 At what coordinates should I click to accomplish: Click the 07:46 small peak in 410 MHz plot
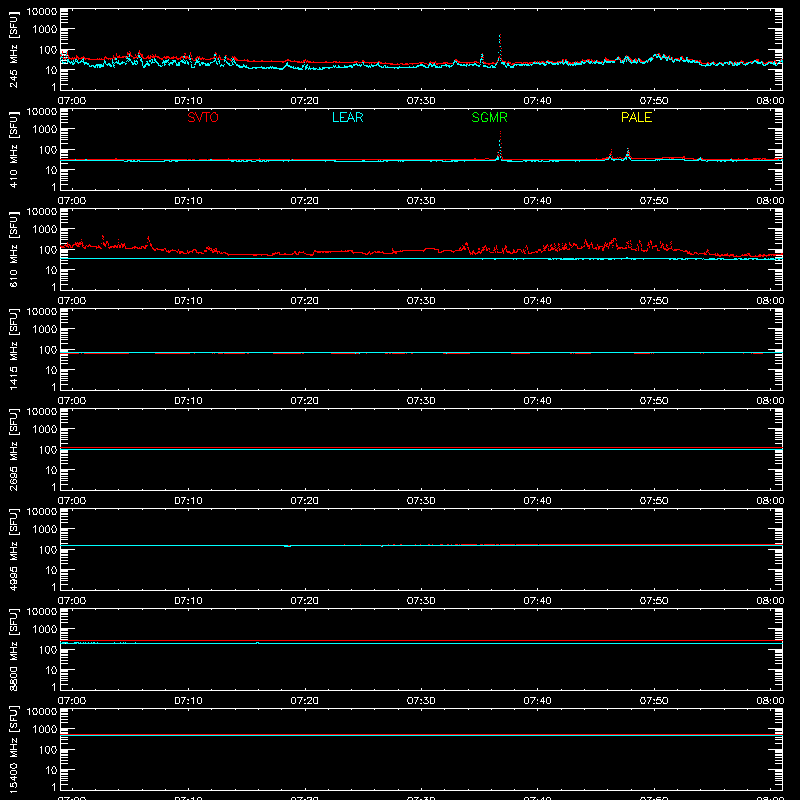pos(610,155)
